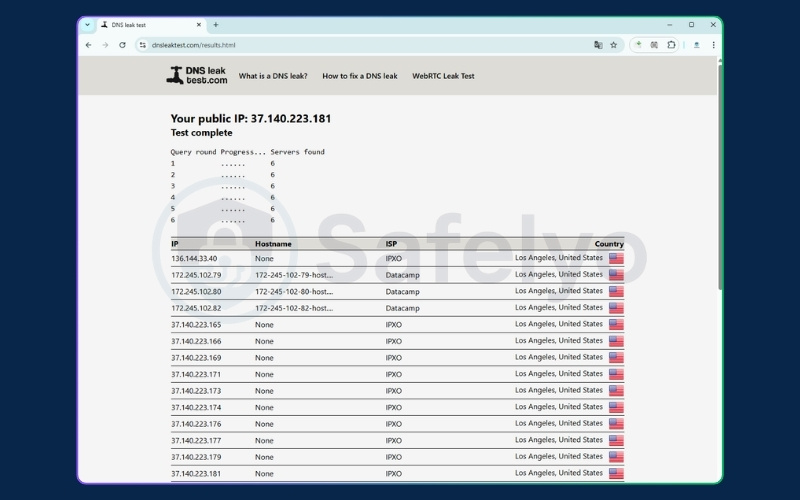Maximize the browser window
Viewport: 800px width, 500px height.
(691, 24)
